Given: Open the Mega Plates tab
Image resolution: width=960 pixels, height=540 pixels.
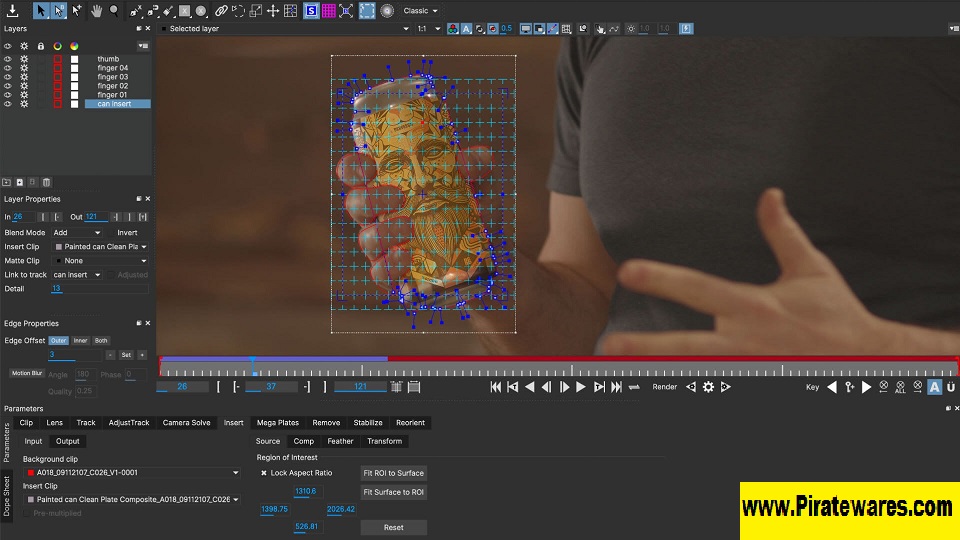Looking at the screenshot, I should coord(277,423).
